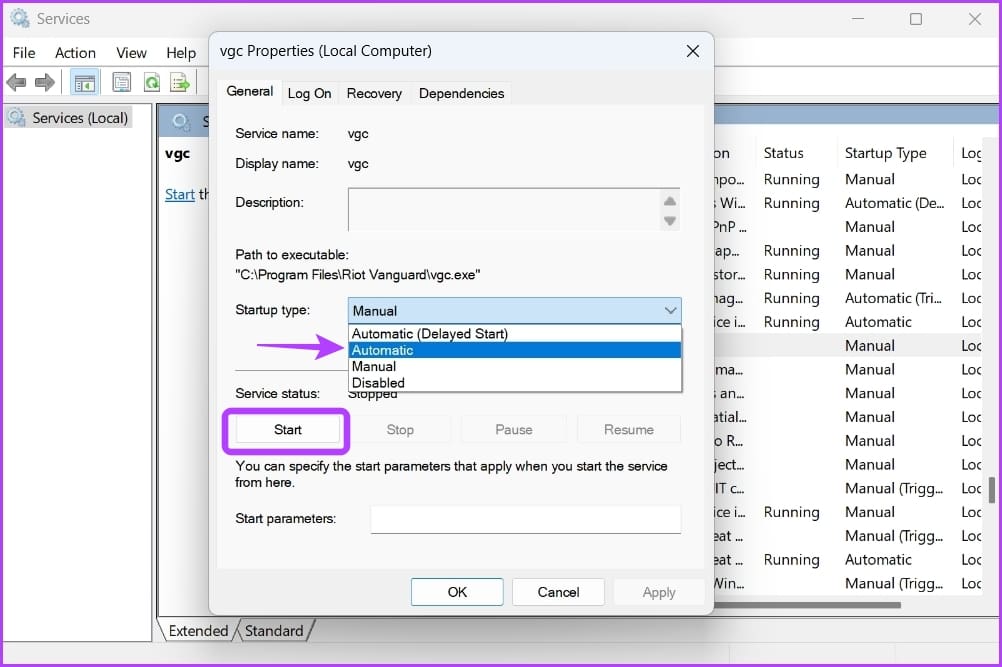Viewport: 1002px width, 667px height.
Task: Open the Action menu
Action: 75,53
